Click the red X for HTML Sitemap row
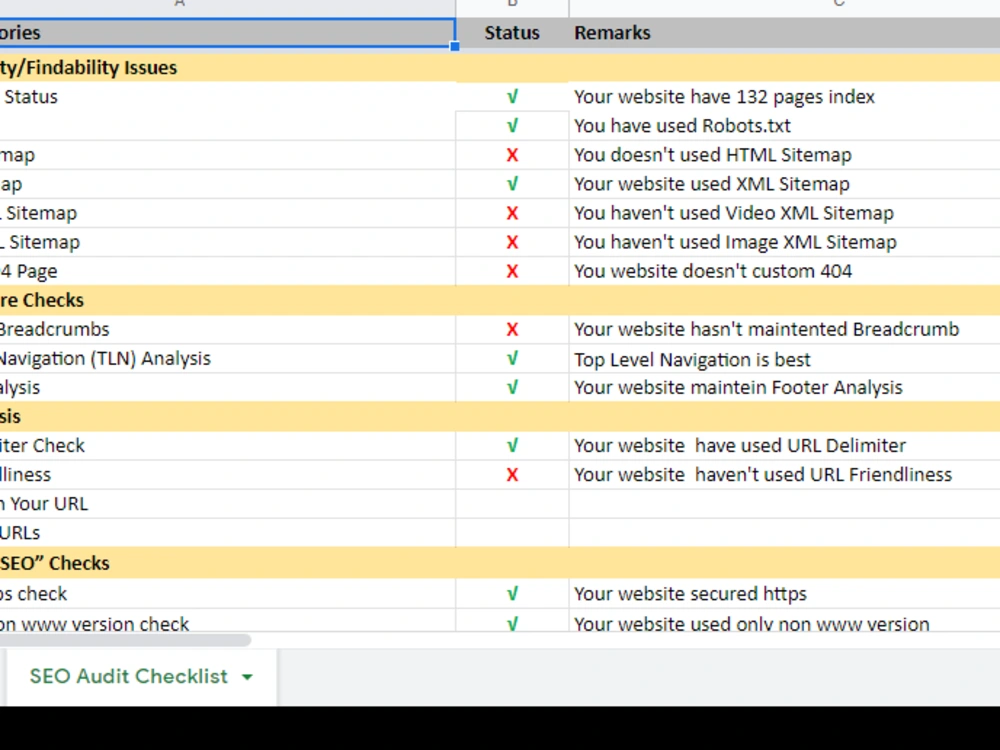 tap(512, 155)
